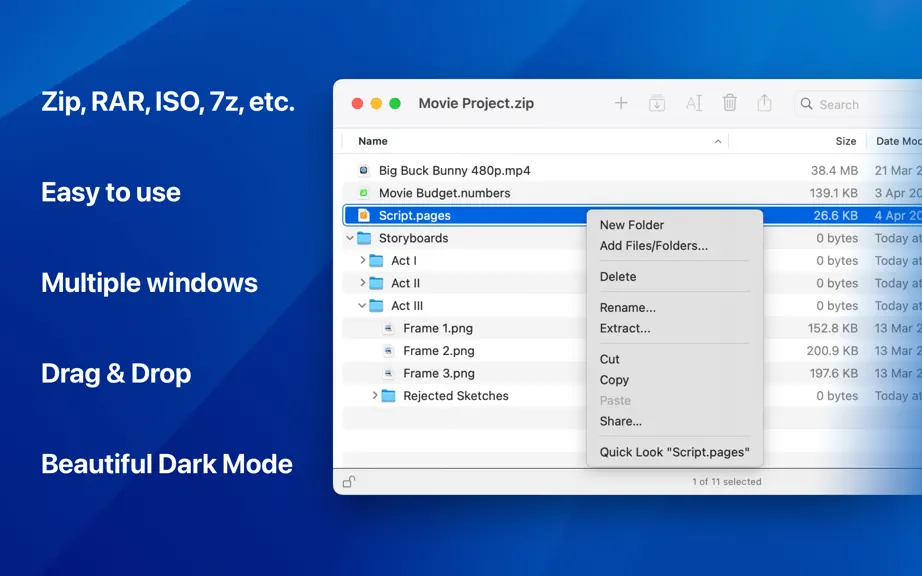This screenshot has width=922, height=576.
Task: Click the Storyboards folder icon
Action: click(x=365, y=238)
